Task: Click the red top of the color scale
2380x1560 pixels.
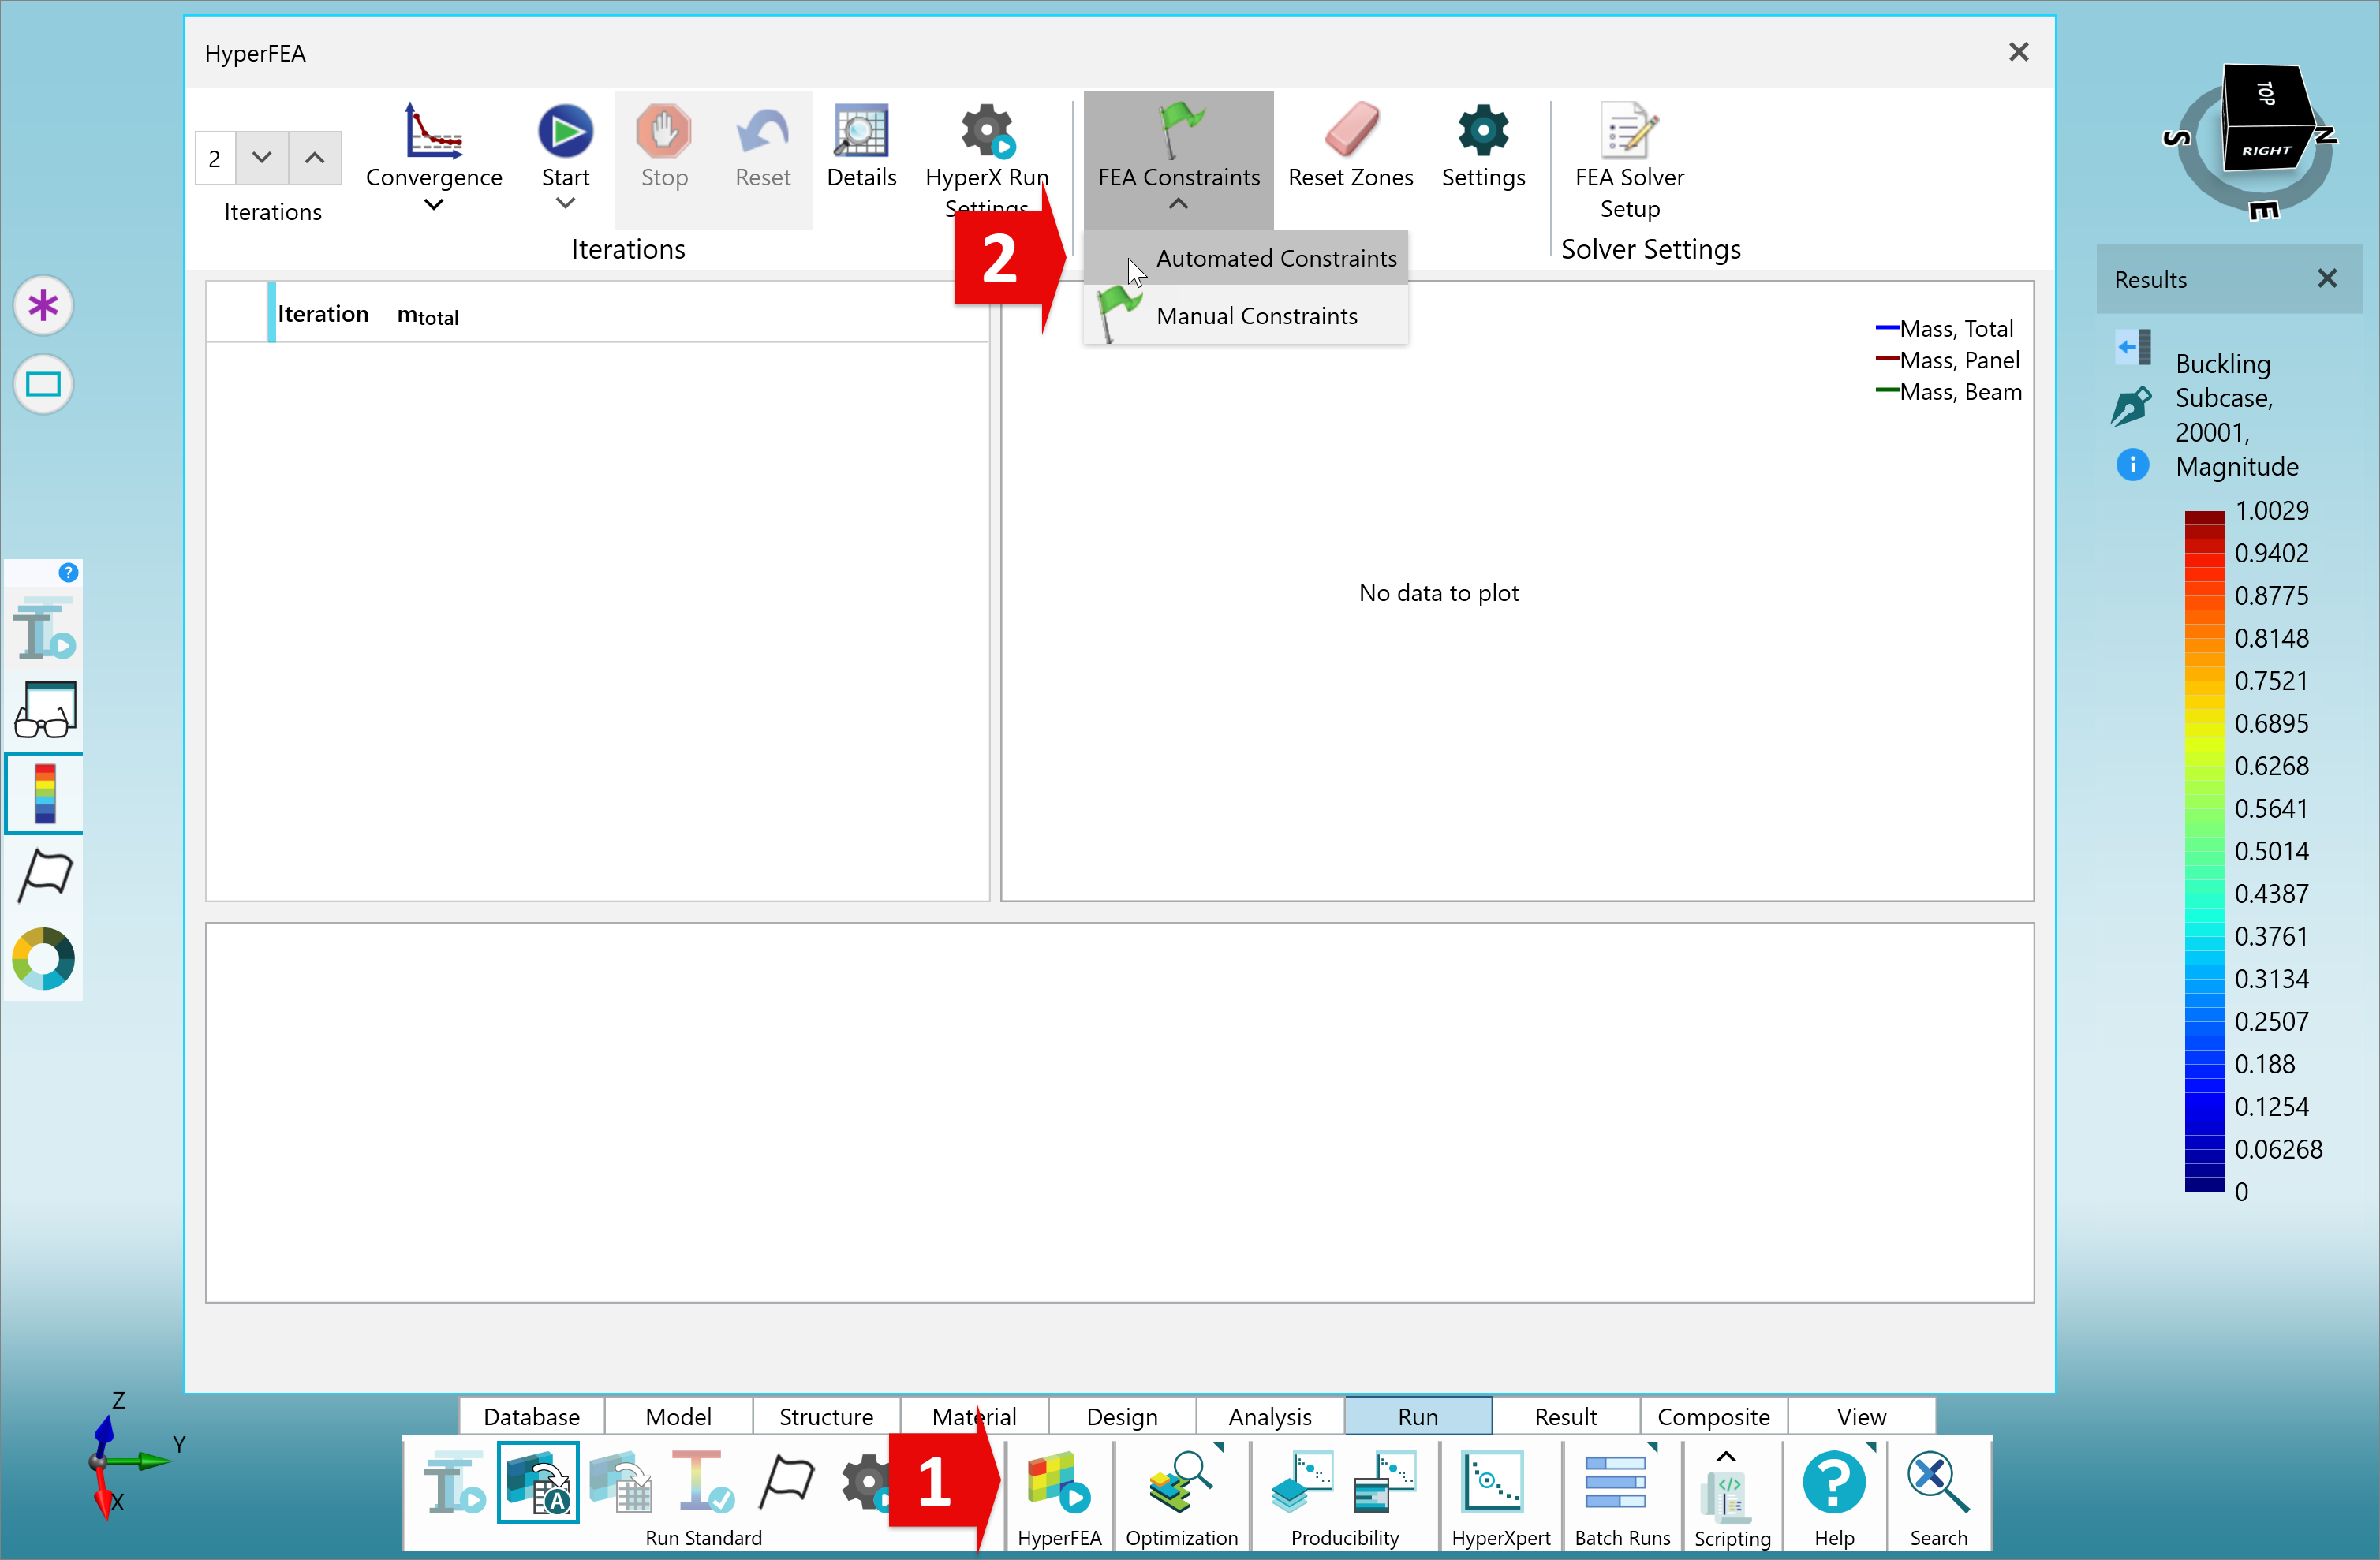Action: coord(2204,520)
